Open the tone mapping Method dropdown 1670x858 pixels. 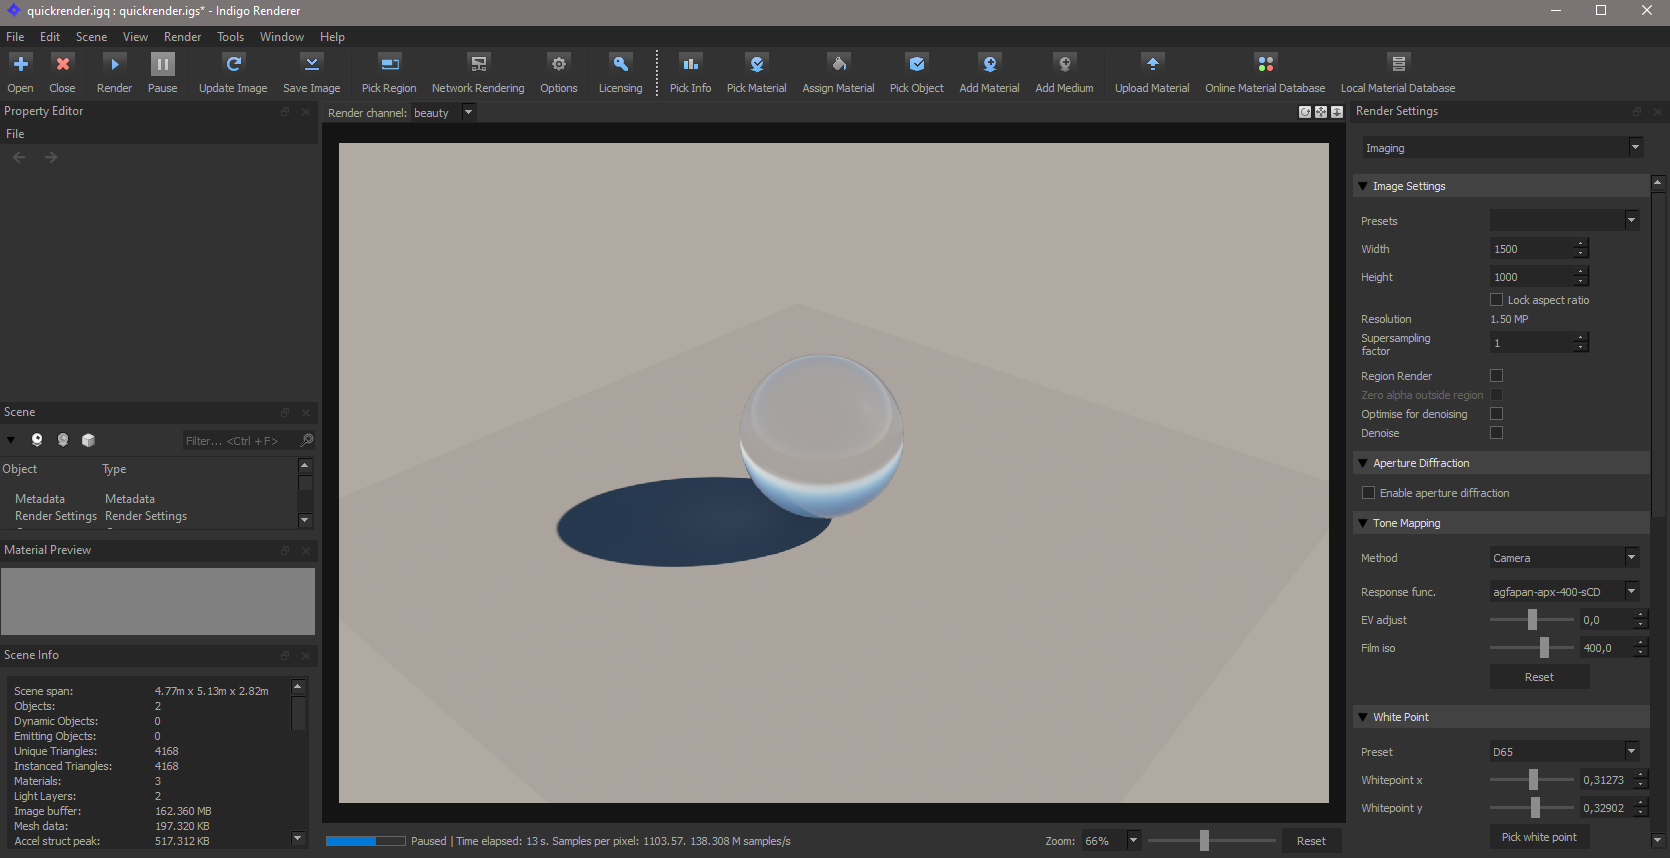tap(1564, 558)
